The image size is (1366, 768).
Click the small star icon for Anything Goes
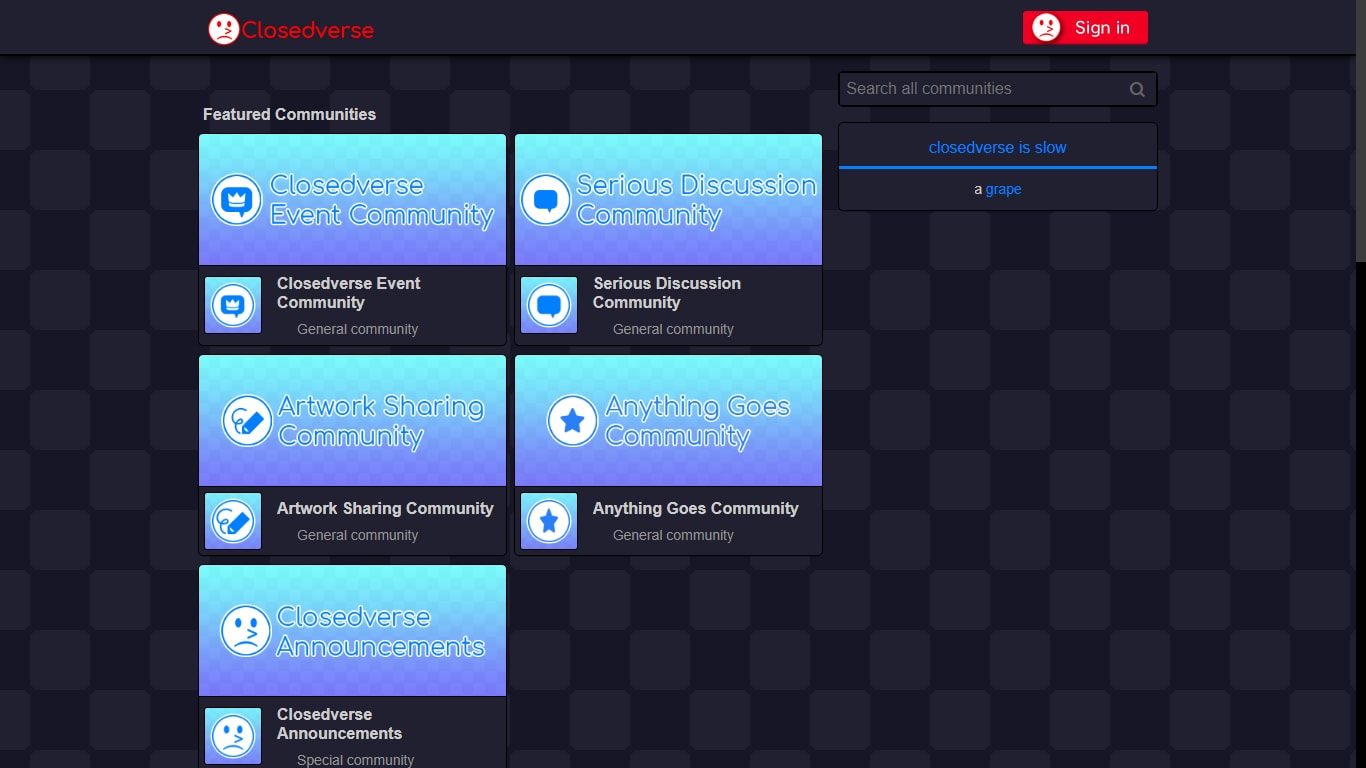coord(549,521)
